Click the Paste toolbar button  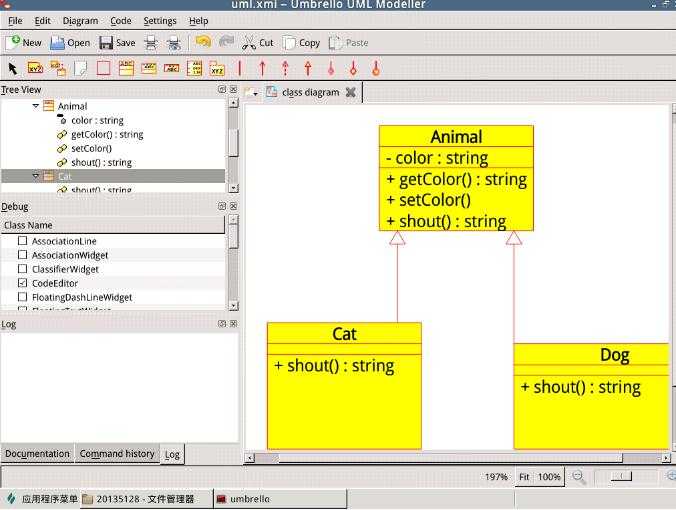pos(348,43)
